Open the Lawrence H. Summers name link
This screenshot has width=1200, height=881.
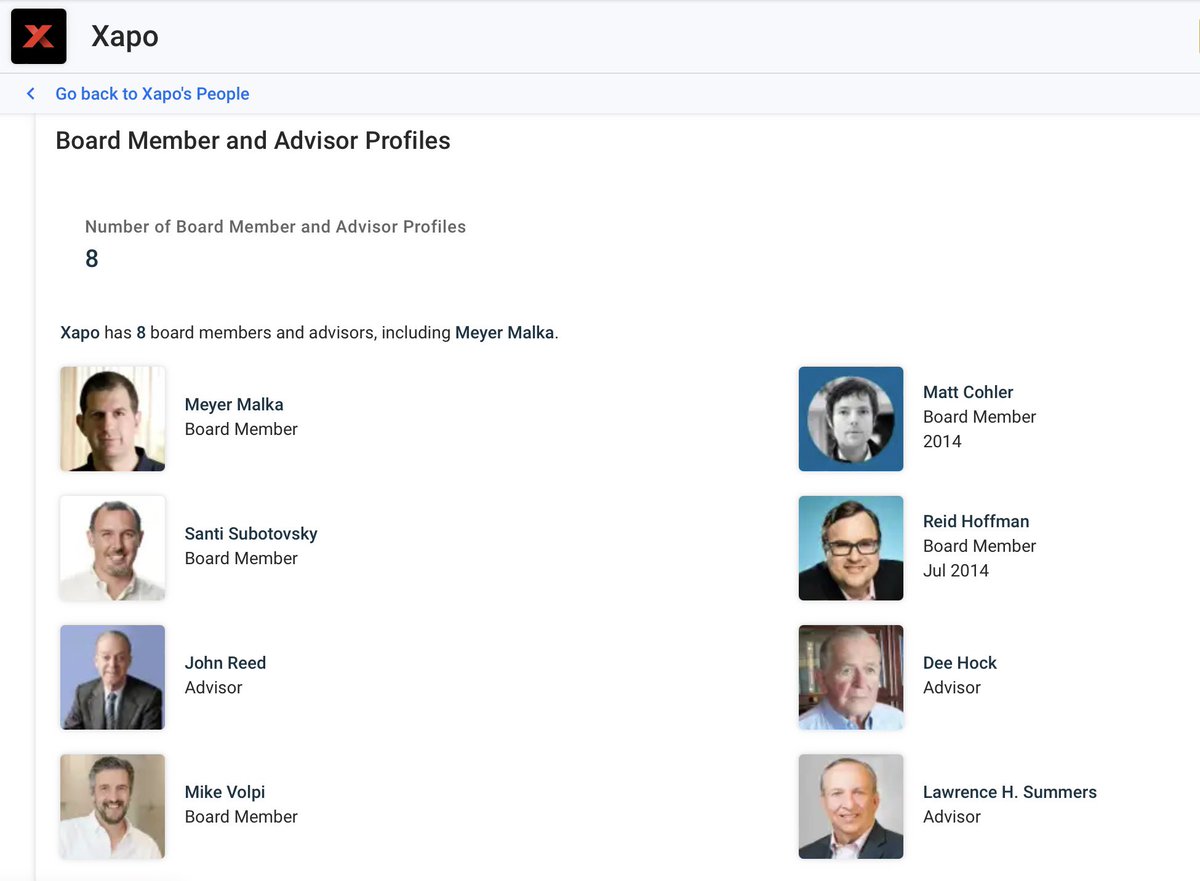point(1010,792)
